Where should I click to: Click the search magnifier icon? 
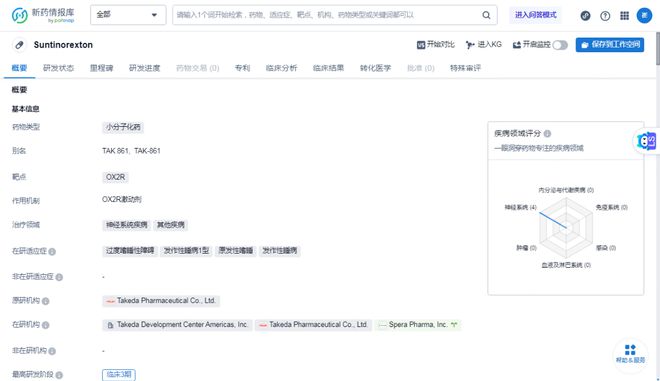[x=486, y=15]
